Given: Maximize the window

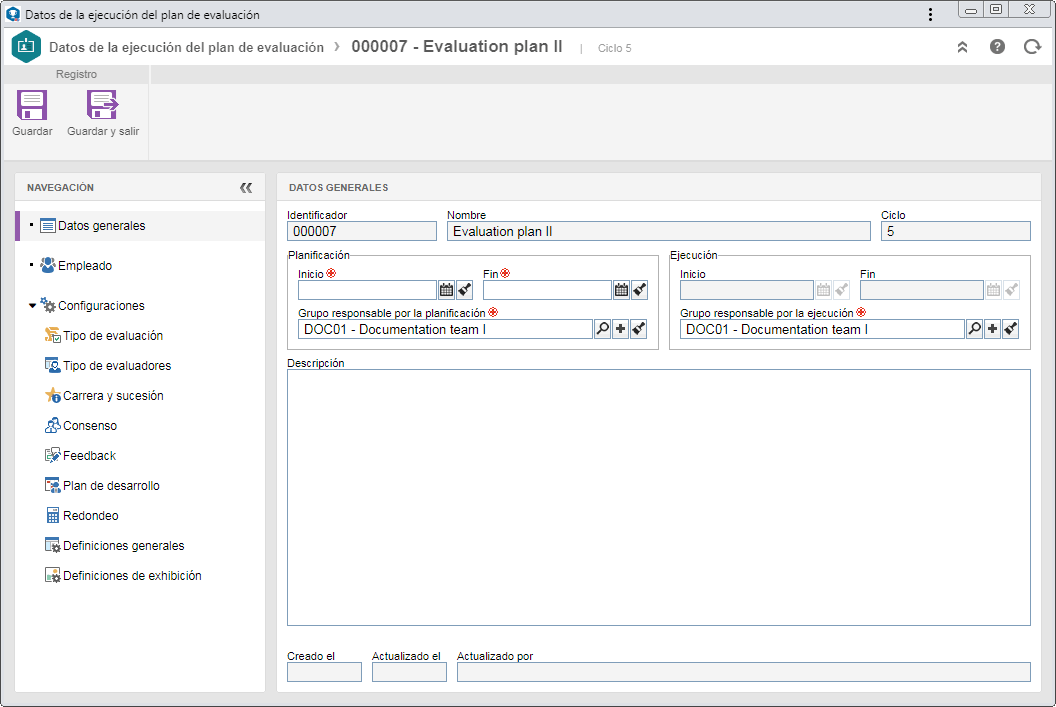Looking at the screenshot, I should 996,9.
